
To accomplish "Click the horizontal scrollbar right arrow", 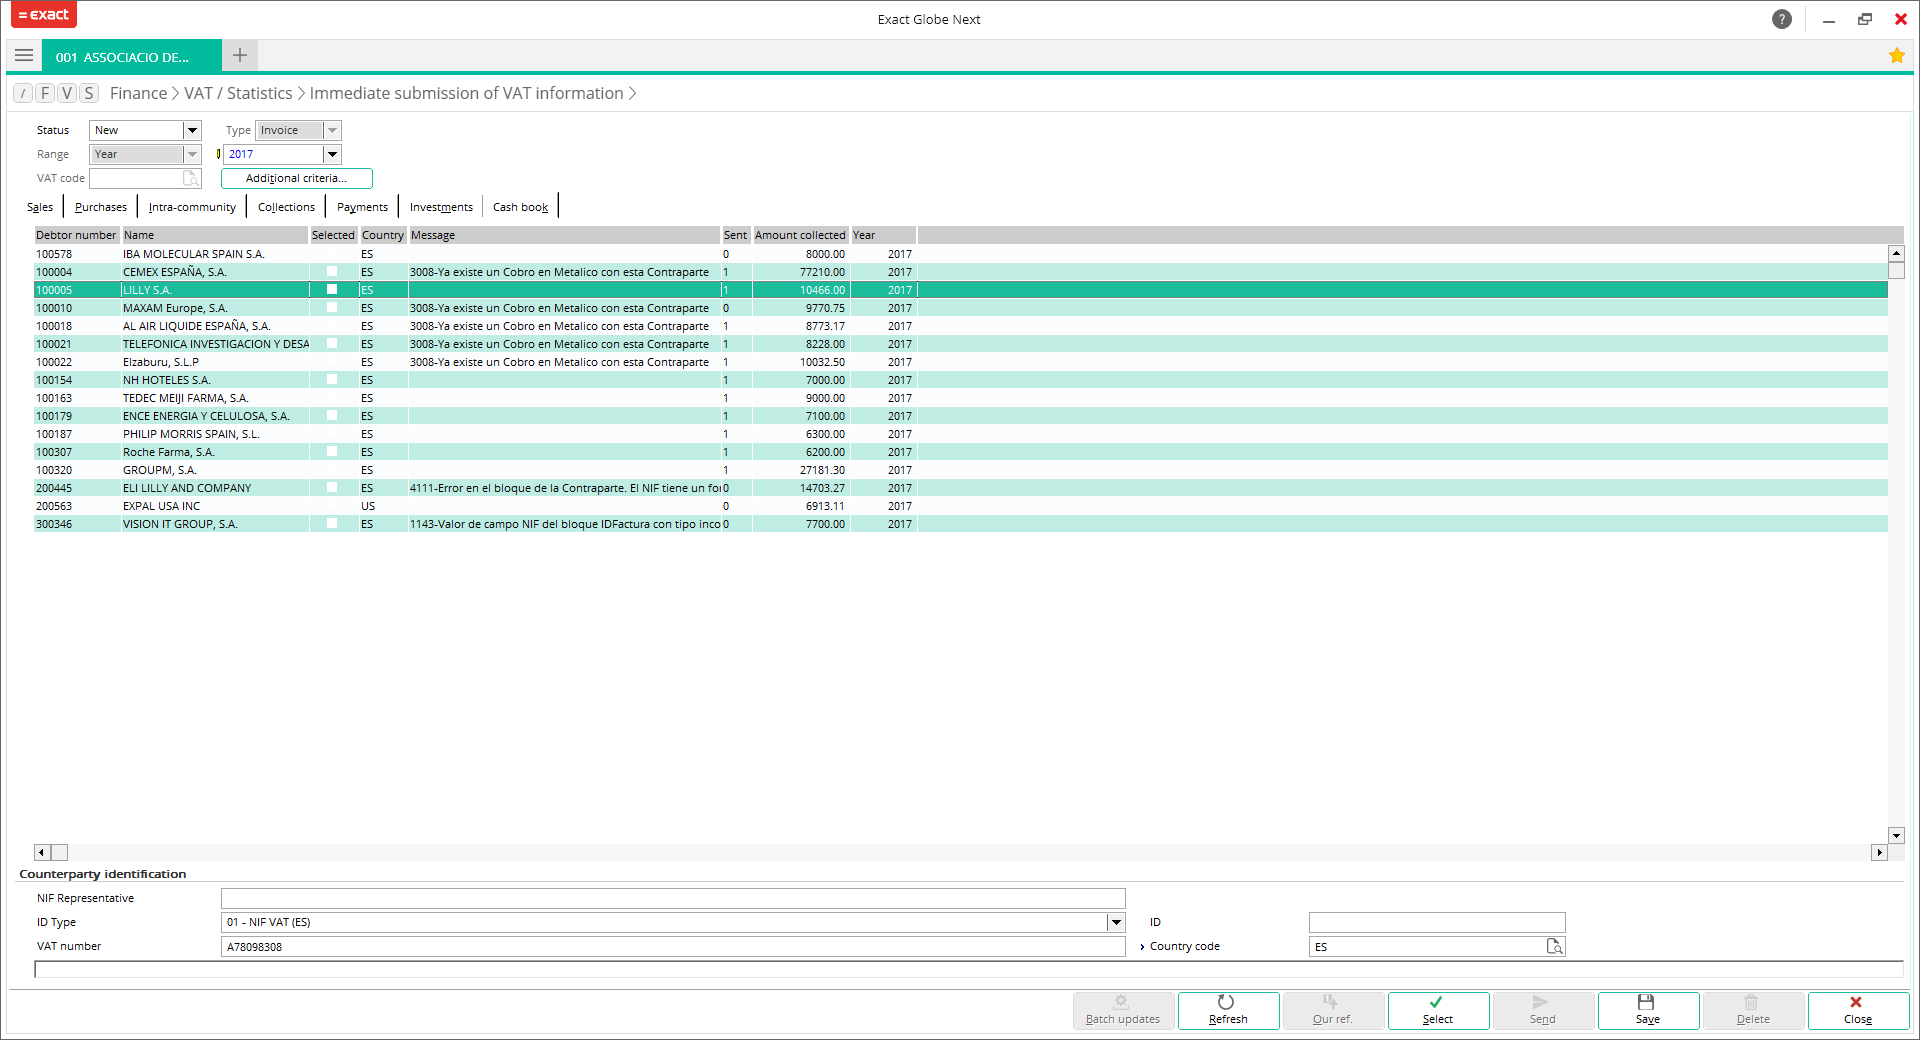I will pyautogui.click(x=1879, y=852).
